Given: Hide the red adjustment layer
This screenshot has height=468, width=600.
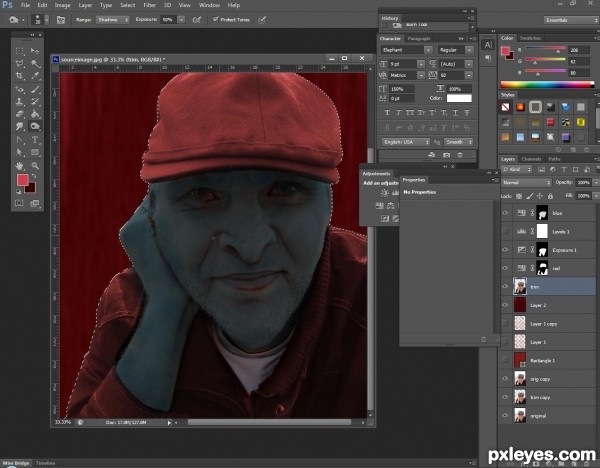Looking at the screenshot, I should tap(505, 268).
